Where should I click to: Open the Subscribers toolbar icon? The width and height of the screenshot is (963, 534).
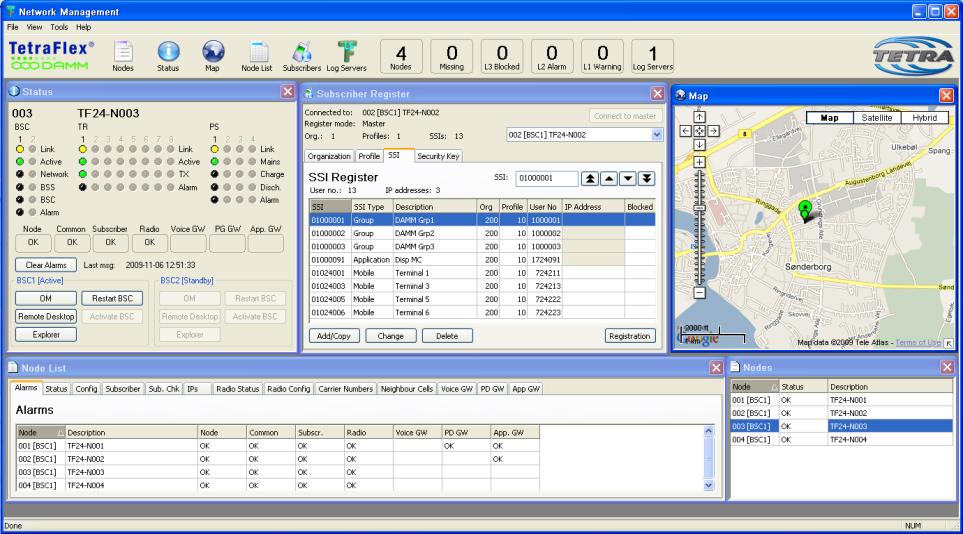(302, 57)
